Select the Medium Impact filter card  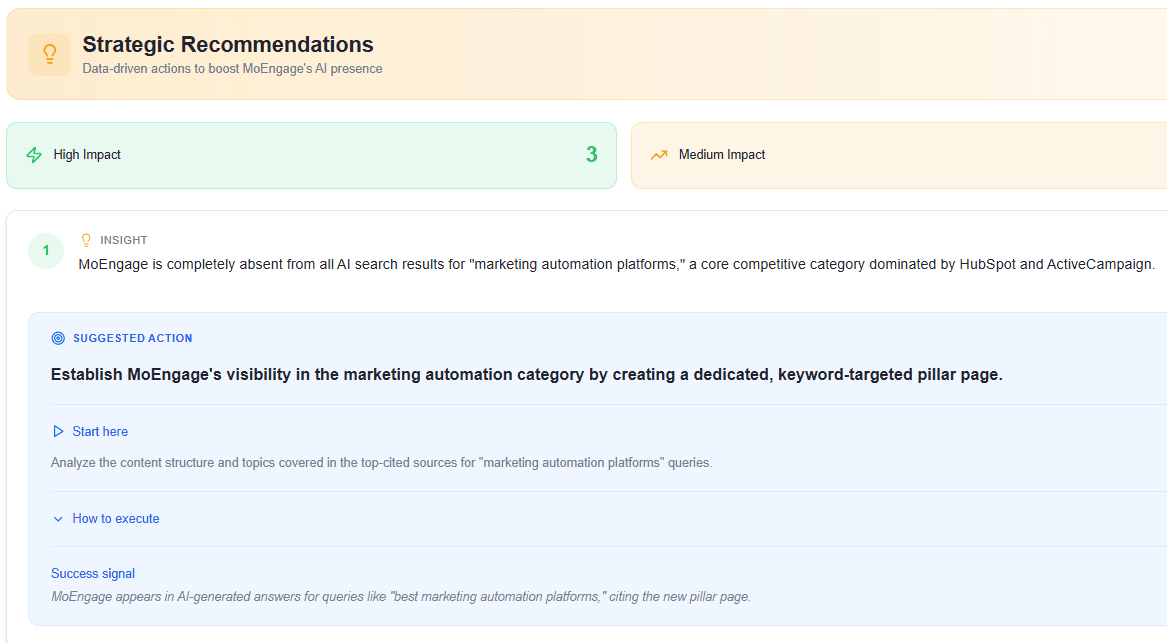coord(899,156)
